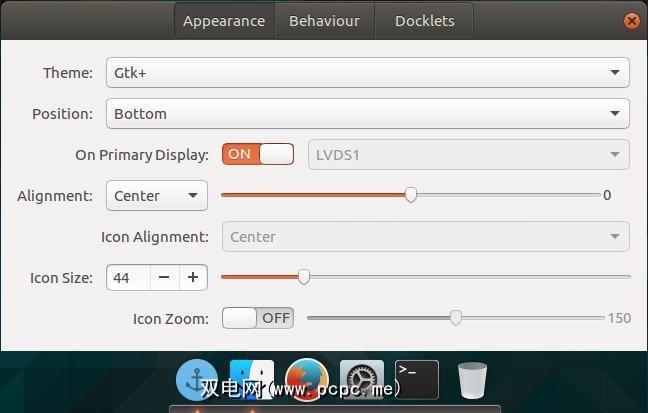
Task: Toggle the On Primary Display switch
Action: click(258, 154)
